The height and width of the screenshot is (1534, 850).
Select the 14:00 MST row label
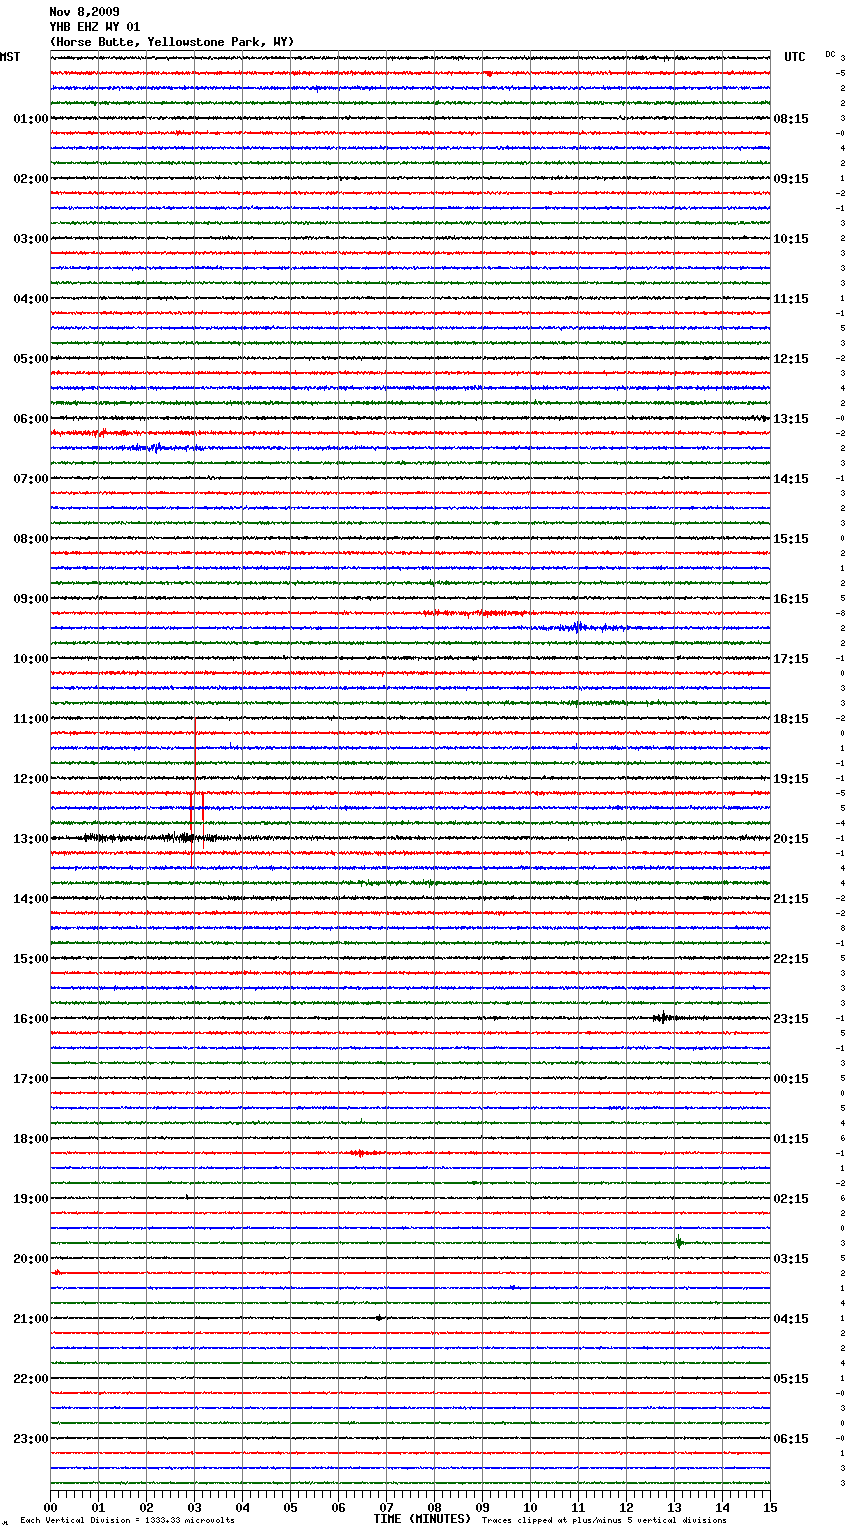pos(31,899)
